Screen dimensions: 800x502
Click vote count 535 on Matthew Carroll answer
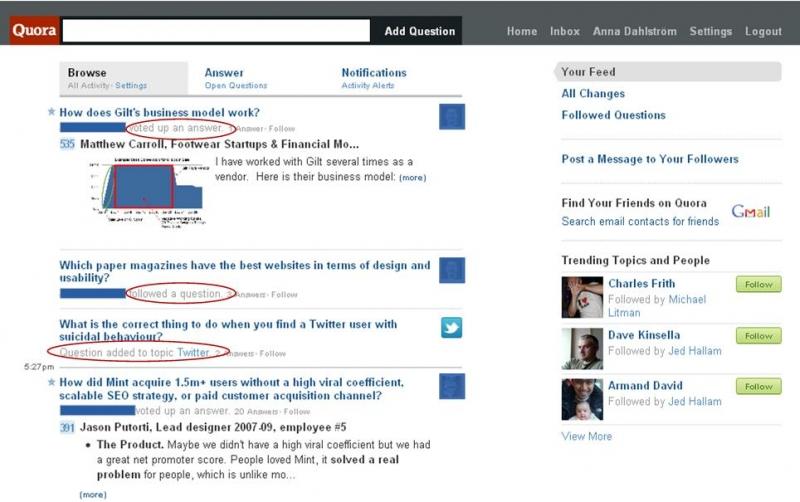[67, 144]
